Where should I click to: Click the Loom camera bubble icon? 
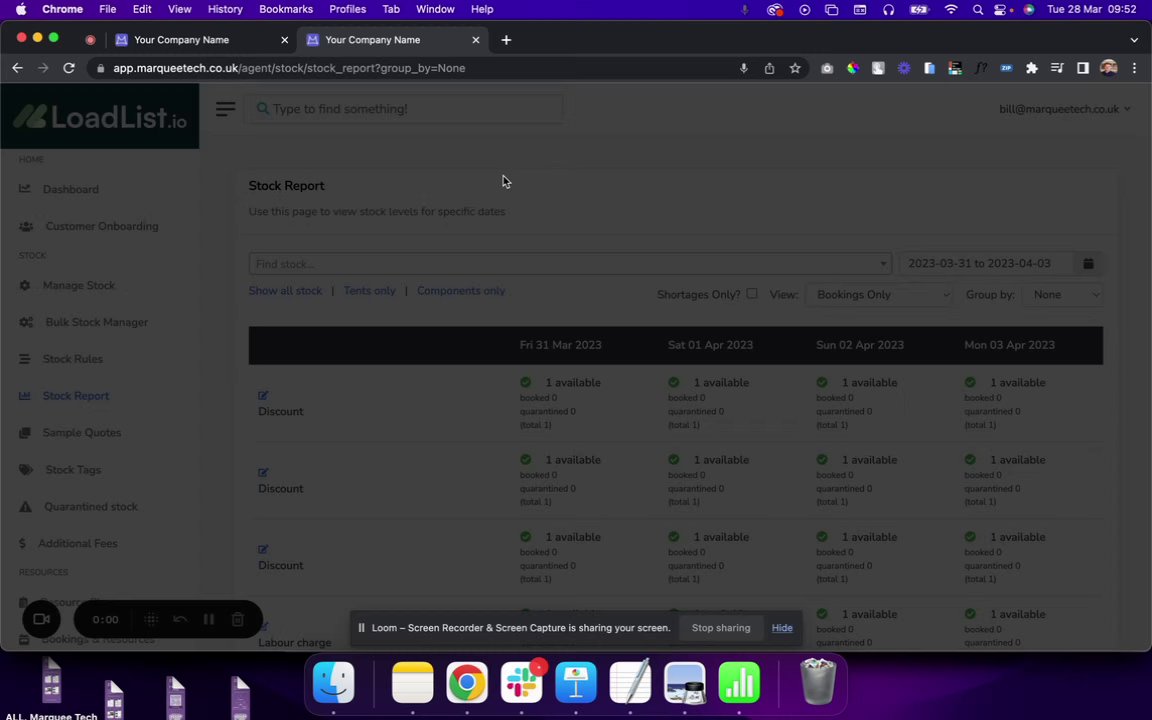pos(42,619)
